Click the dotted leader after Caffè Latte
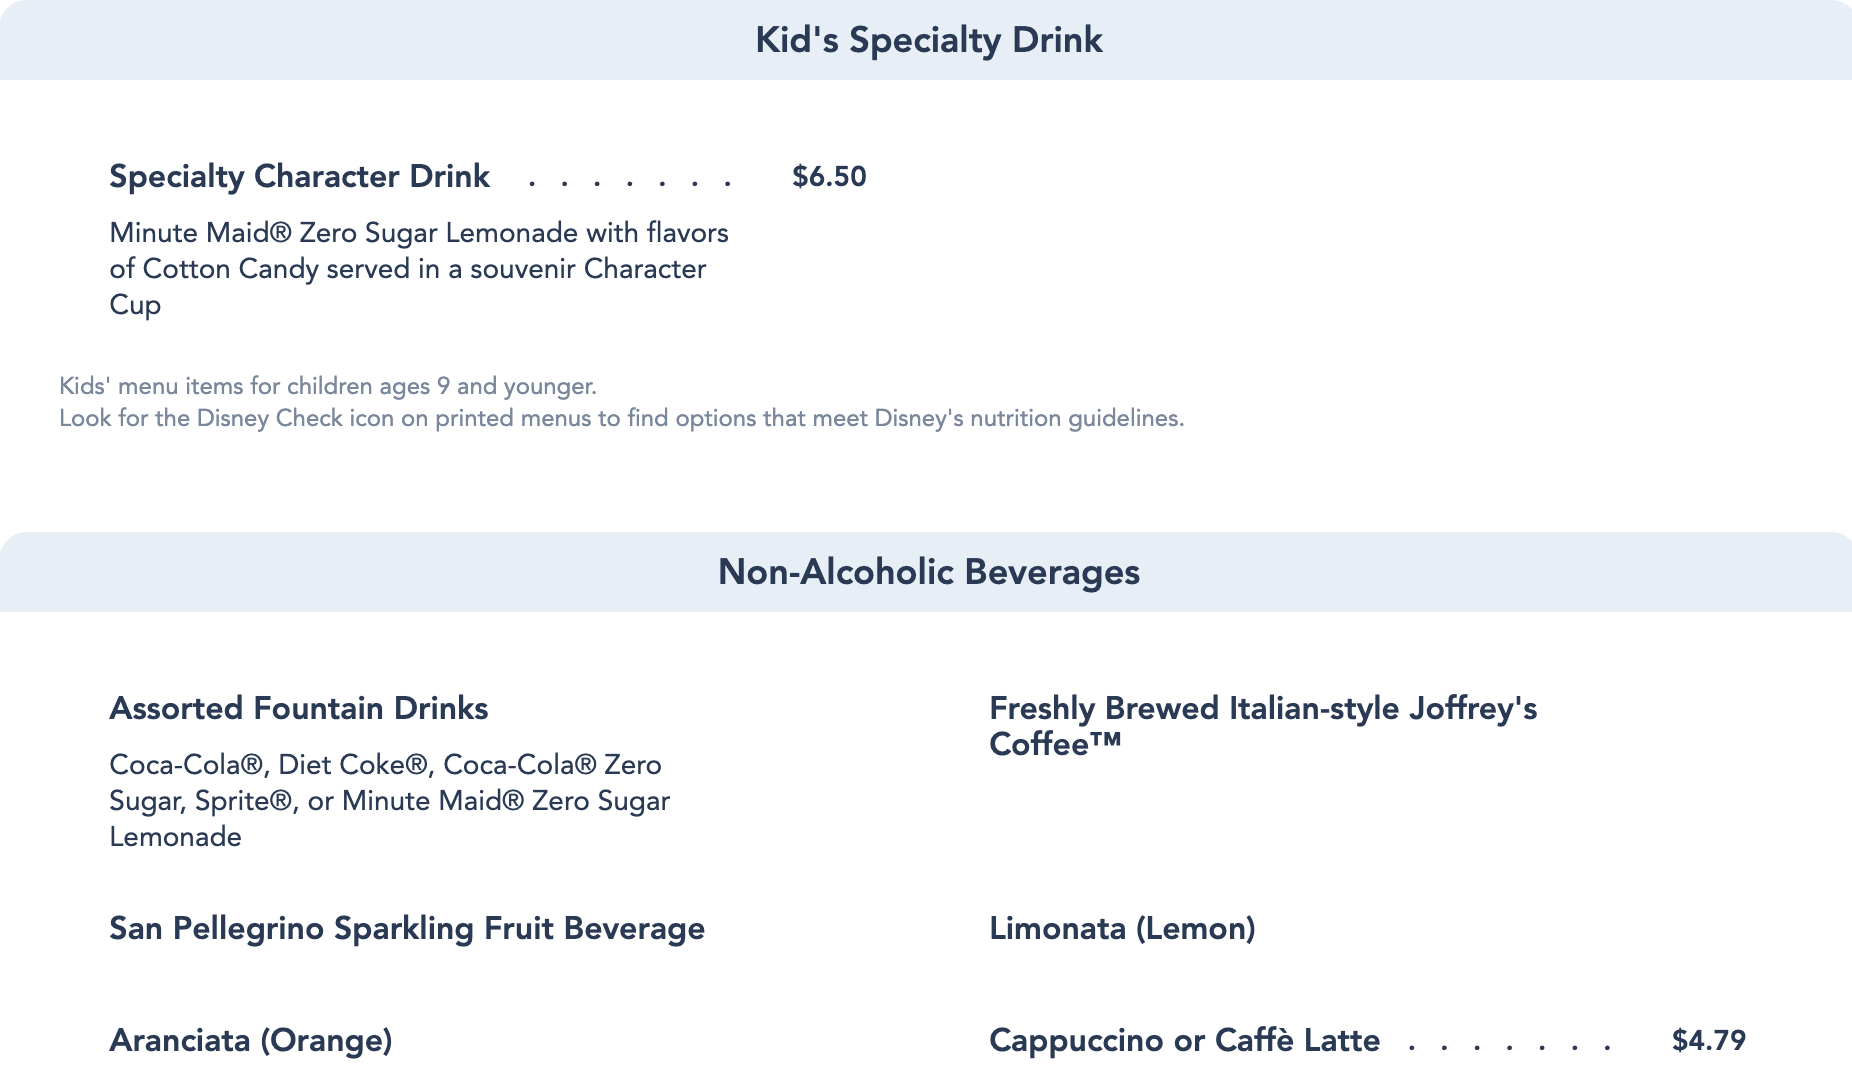Screen dimensions: 1852x1090 [x=1509, y=1044]
